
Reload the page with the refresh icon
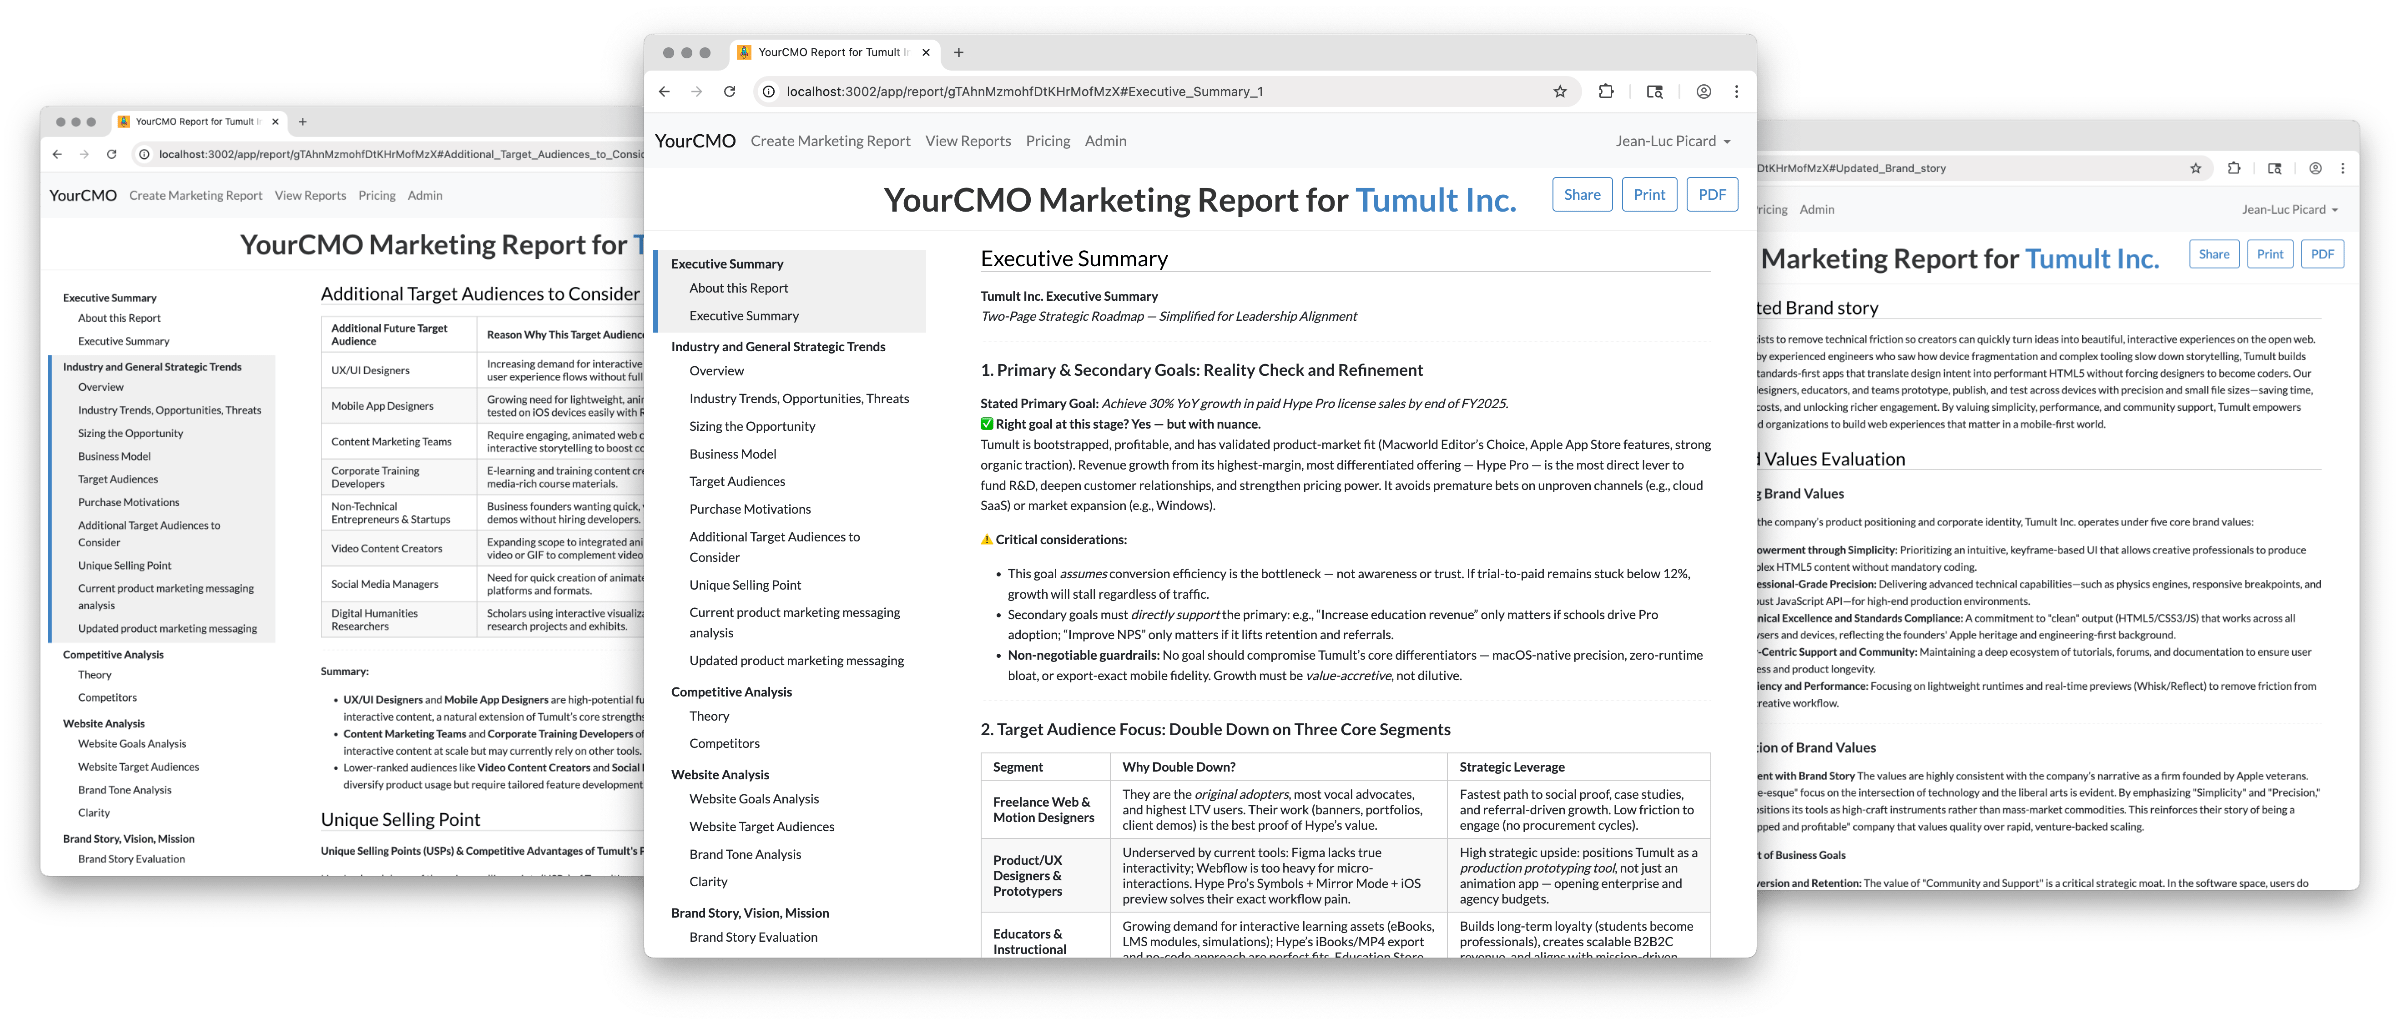tap(729, 91)
